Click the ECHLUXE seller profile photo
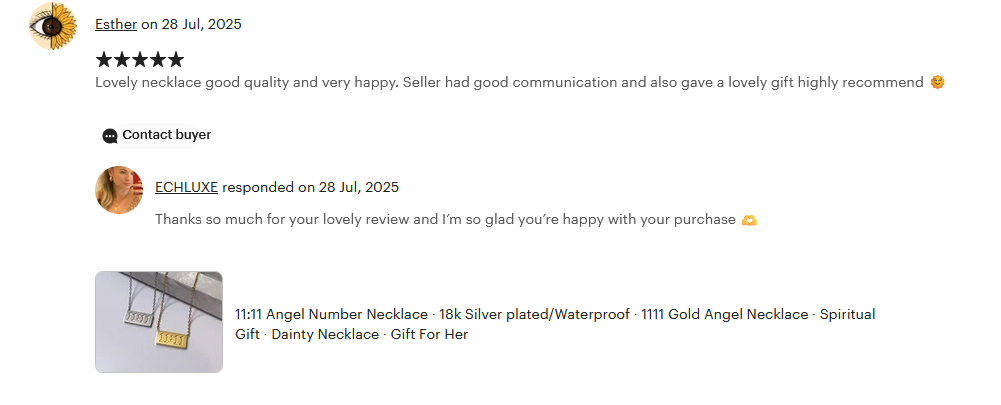Image resolution: width=1001 pixels, height=405 pixels. tap(119, 190)
